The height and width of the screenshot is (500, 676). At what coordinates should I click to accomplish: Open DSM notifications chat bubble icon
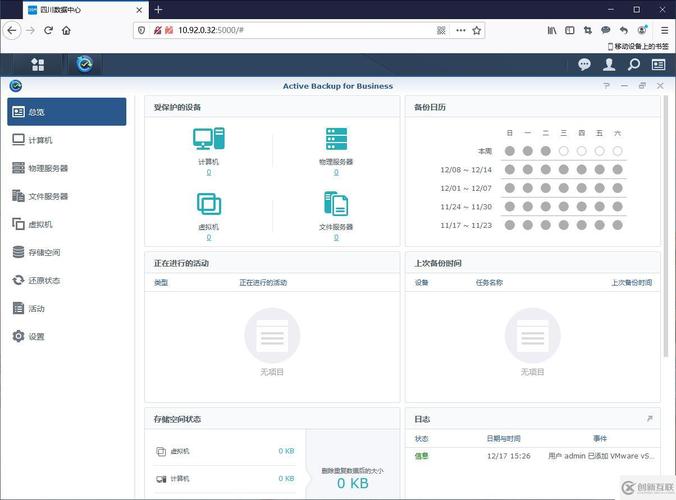585,64
